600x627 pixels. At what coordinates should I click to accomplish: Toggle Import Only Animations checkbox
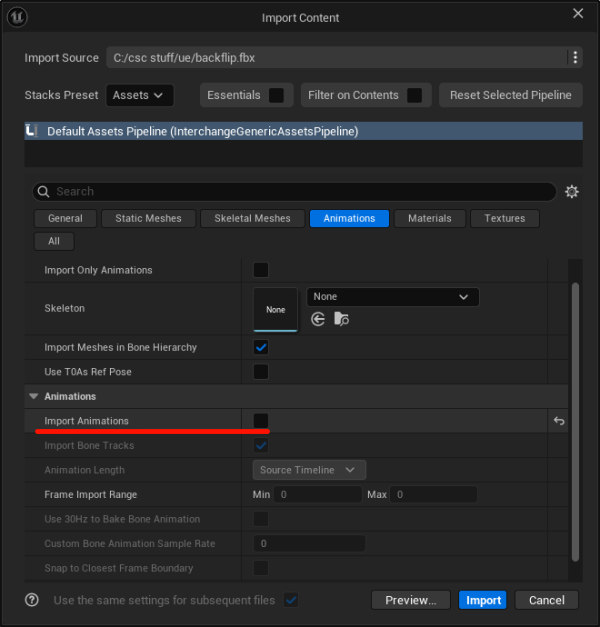pos(261,270)
